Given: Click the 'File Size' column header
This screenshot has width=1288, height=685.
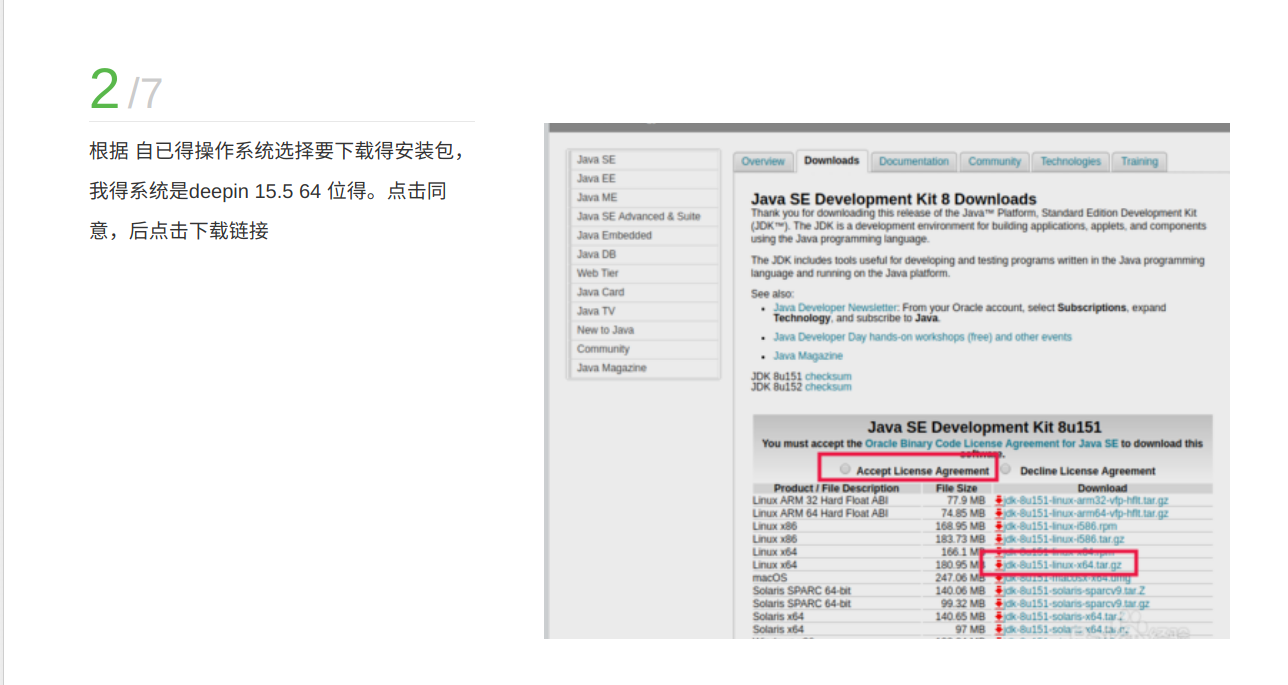Looking at the screenshot, I should 956,489.
